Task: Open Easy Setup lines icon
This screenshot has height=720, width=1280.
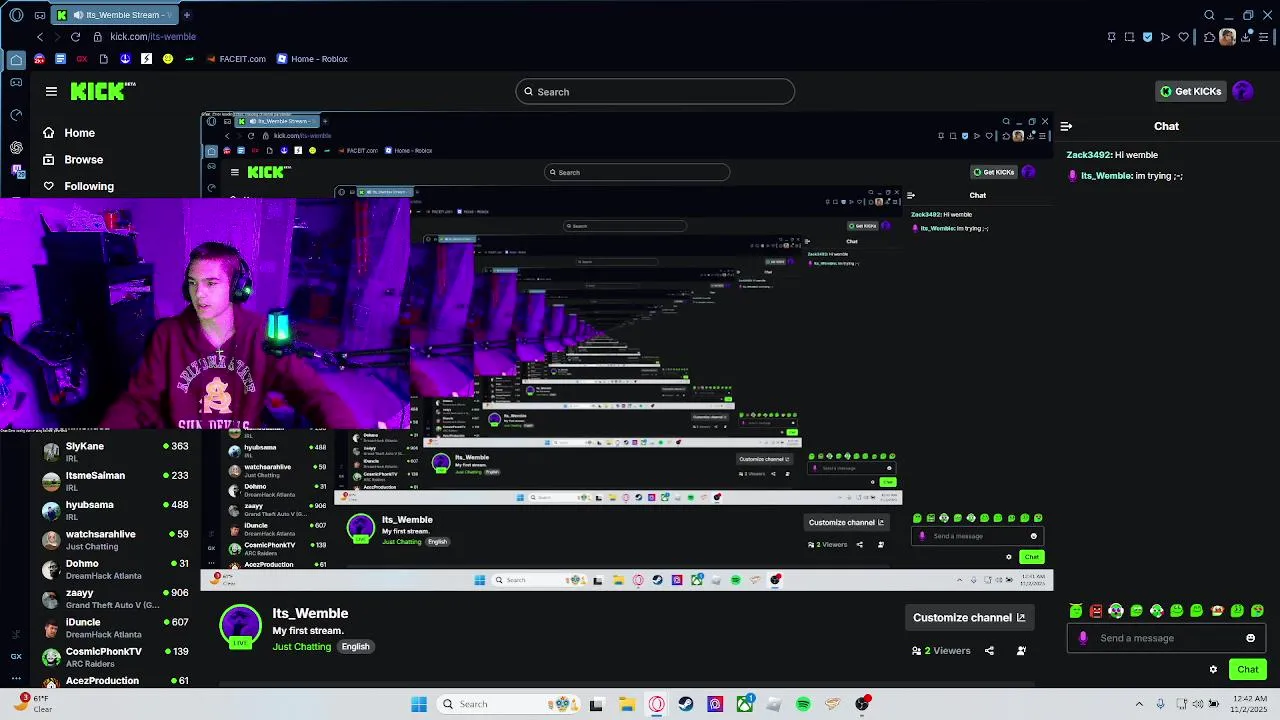Action: coord(1264,37)
